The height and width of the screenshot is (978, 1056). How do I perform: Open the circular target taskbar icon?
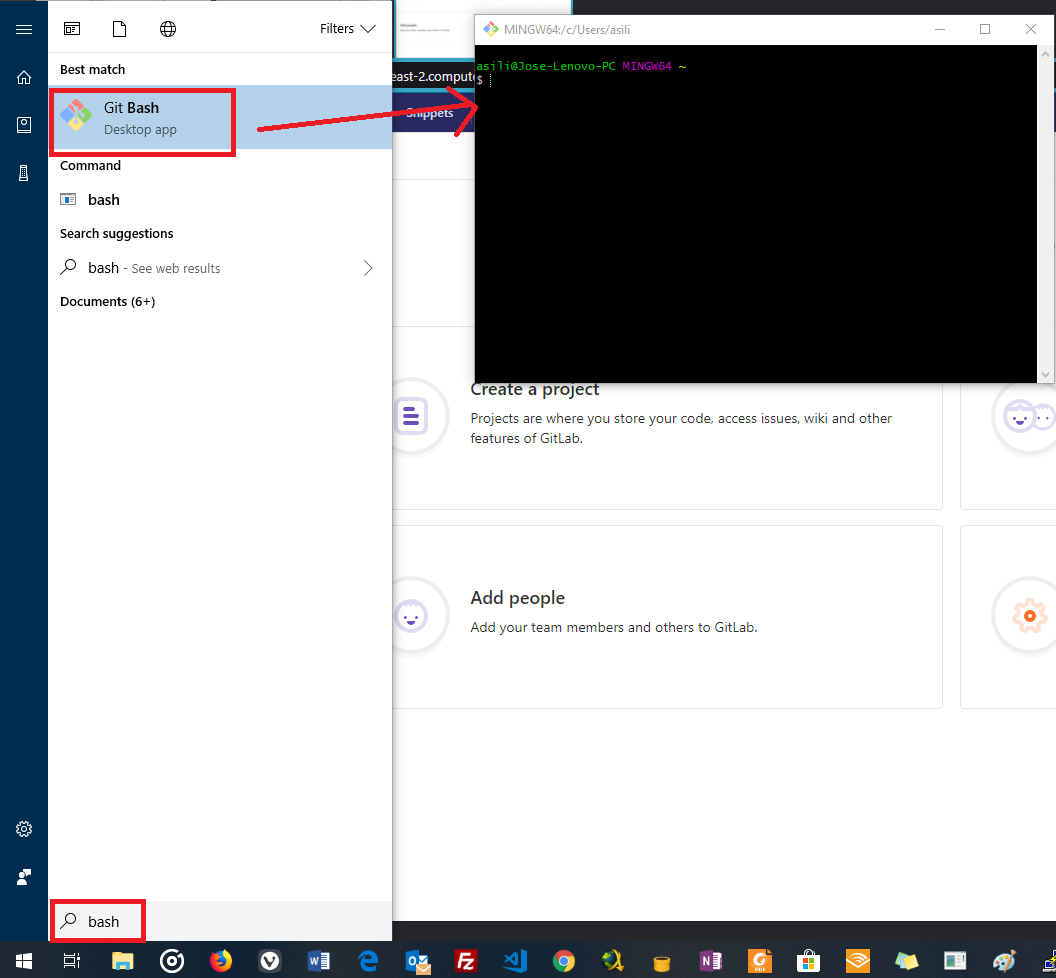[172, 960]
